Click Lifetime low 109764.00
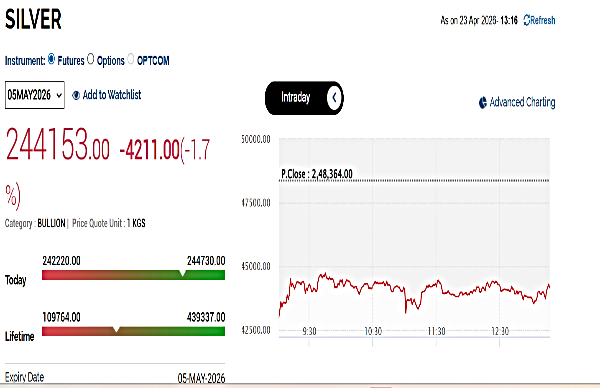This screenshot has height=388, width=600. tap(61, 317)
